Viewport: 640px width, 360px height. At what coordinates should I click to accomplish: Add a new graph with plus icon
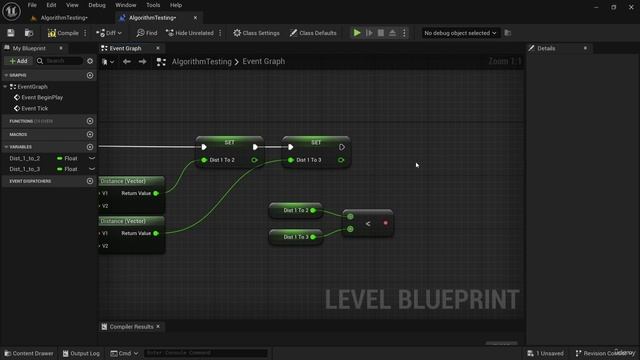coord(90,76)
